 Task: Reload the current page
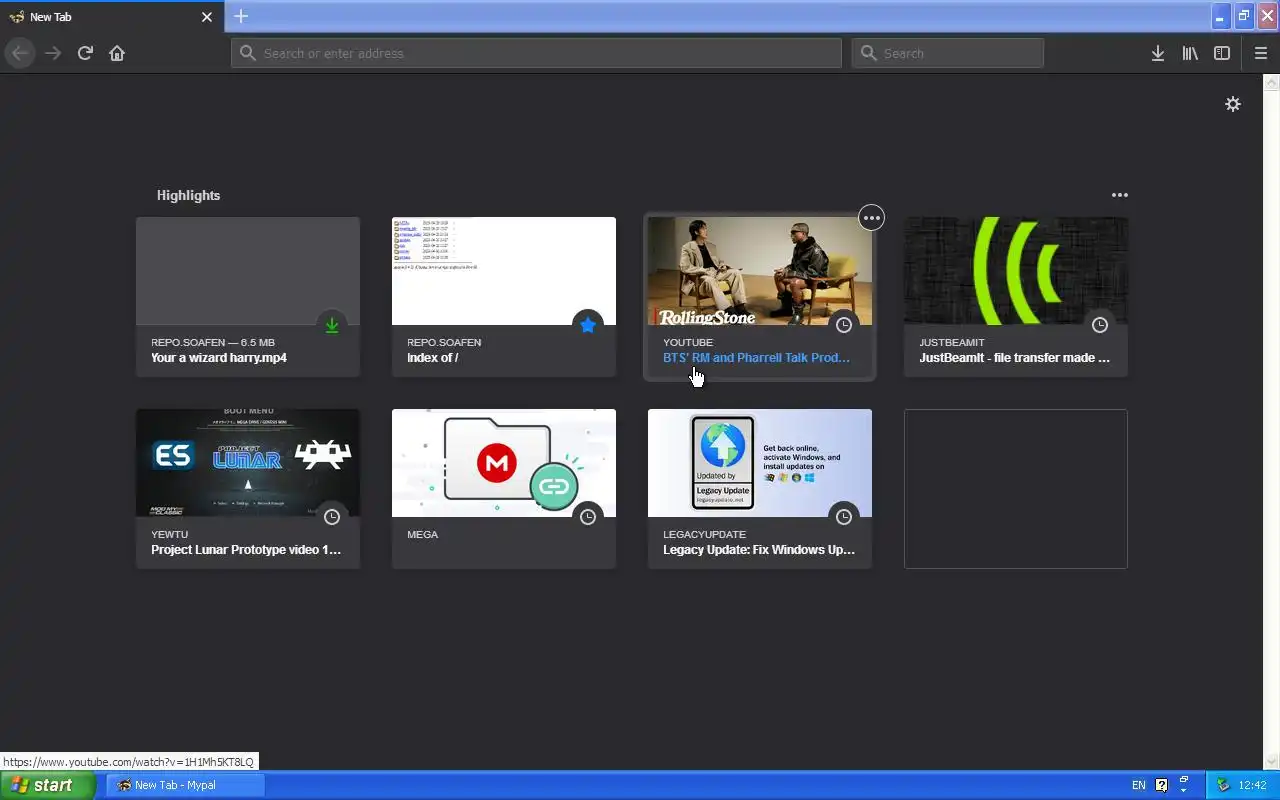pos(85,53)
